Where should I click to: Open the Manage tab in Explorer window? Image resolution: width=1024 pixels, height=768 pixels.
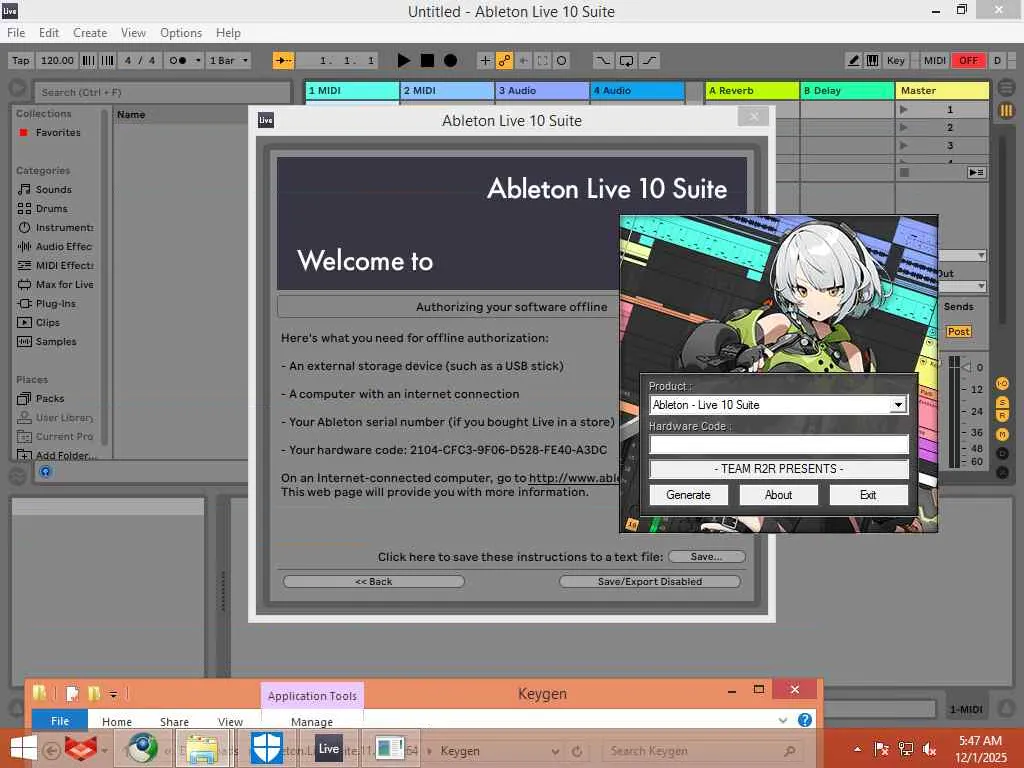pyautogui.click(x=312, y=722)
